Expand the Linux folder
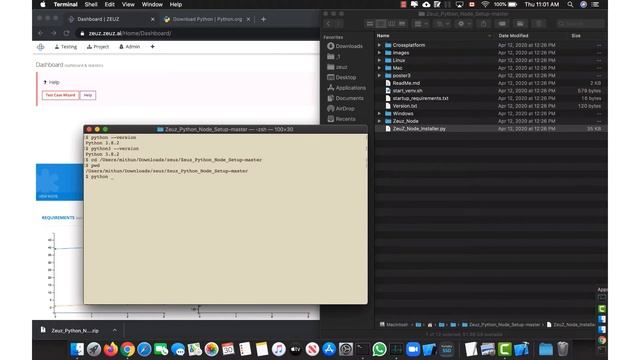 pyautogui.click(x=379, y=60)
